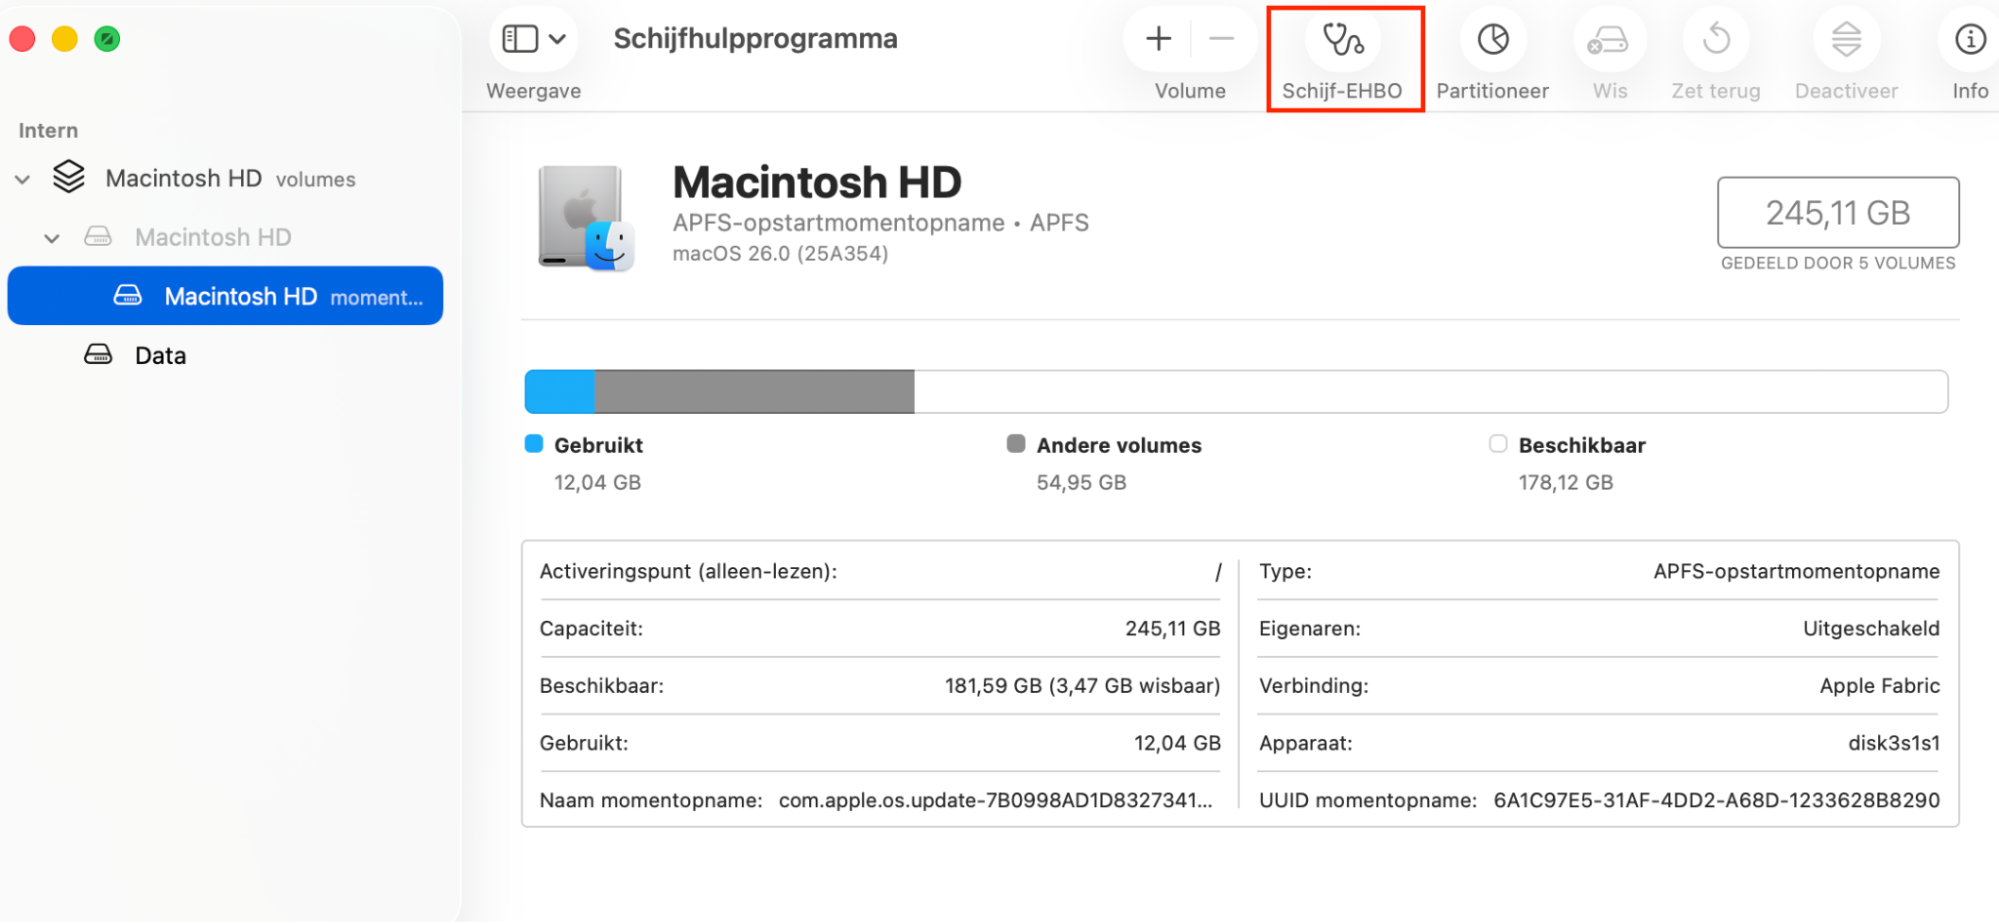This screenshot has width=1999, height=923.
Task: Collapse the Macintosh HD volumes group
Action: 22,178
